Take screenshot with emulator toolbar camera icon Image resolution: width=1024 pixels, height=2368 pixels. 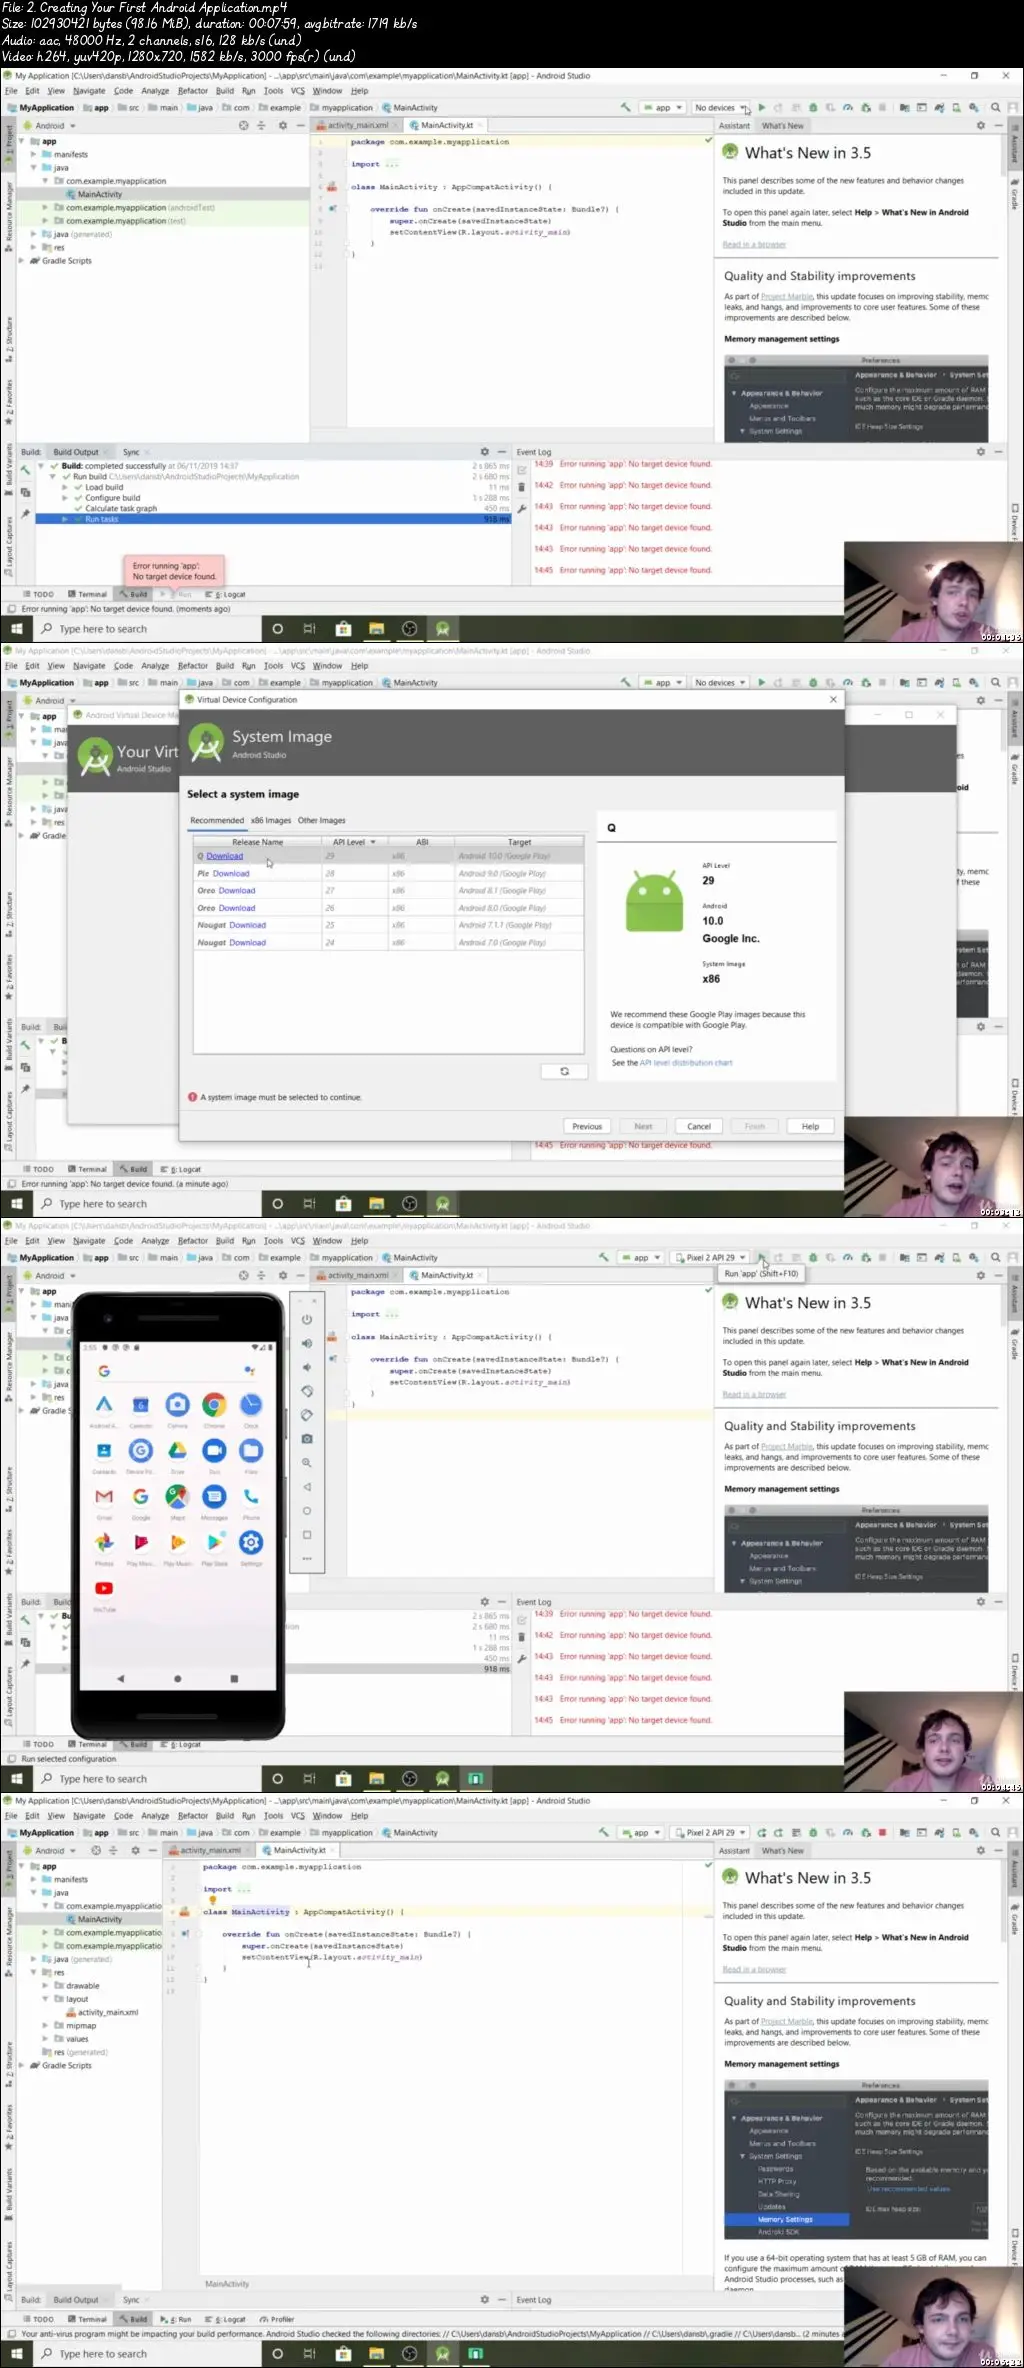[307, 1438]
